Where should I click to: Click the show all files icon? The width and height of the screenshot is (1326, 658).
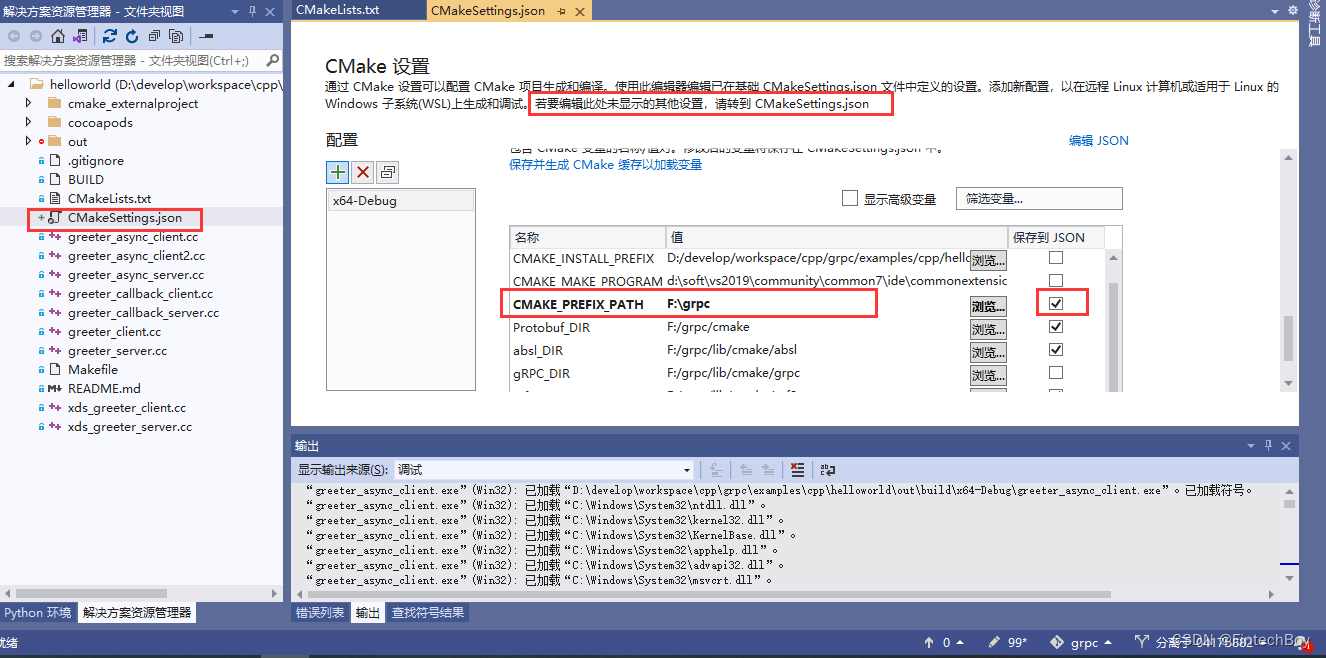[176, 36]
